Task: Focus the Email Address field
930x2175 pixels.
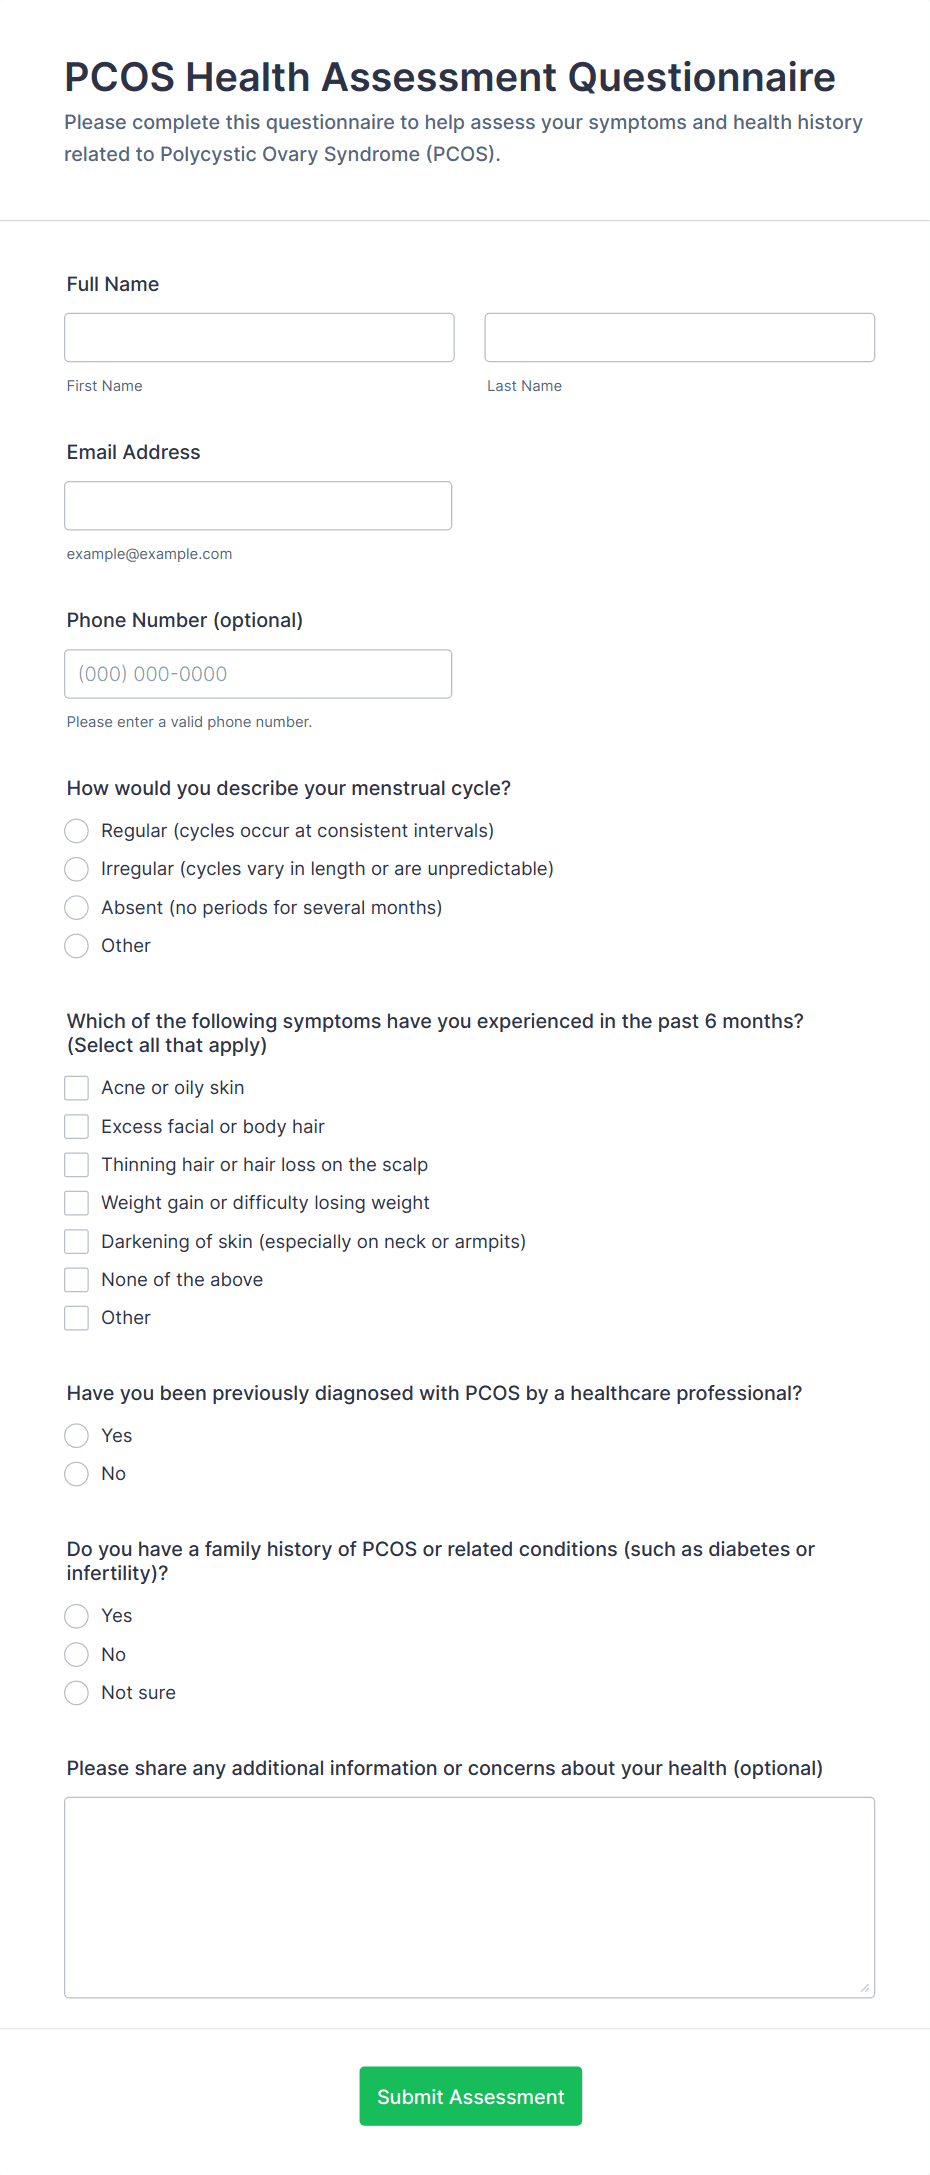Action: coord(258,505)
